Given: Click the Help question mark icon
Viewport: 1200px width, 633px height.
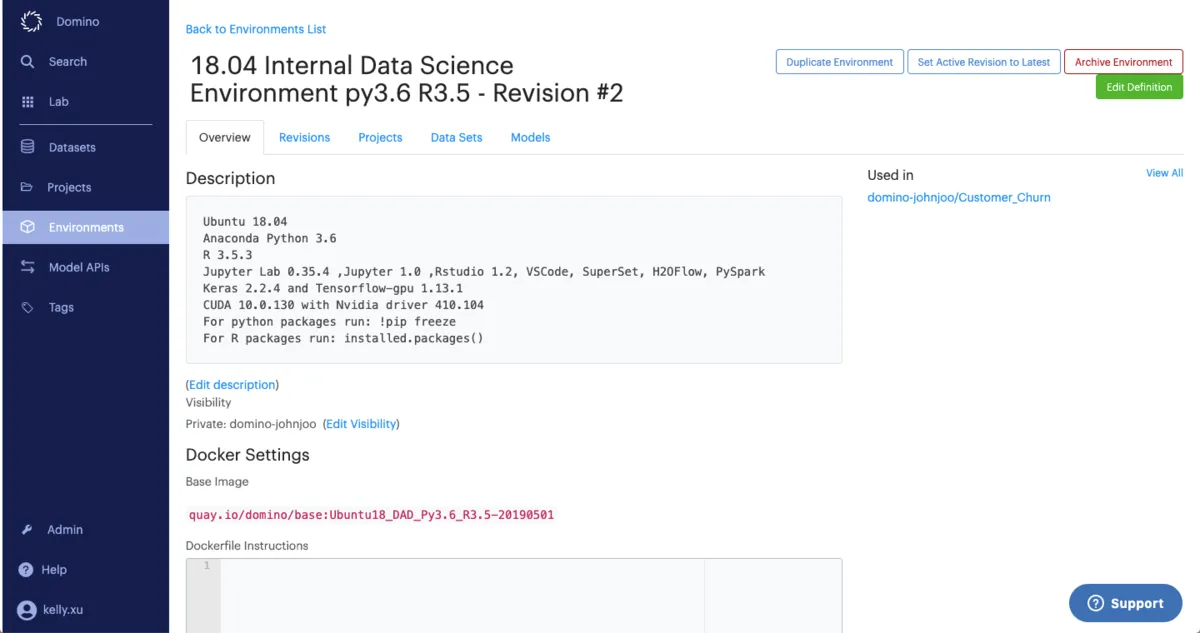Looking at the screenshot, I should point(27,569).
